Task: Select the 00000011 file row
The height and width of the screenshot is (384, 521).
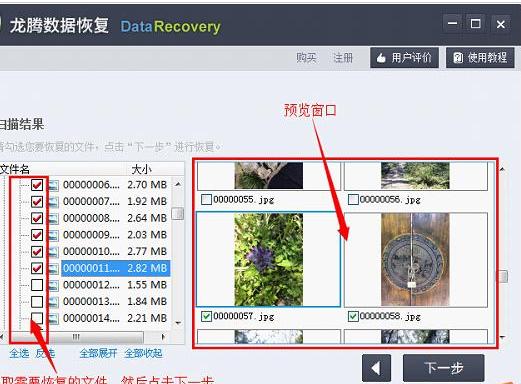Action: 116,268
